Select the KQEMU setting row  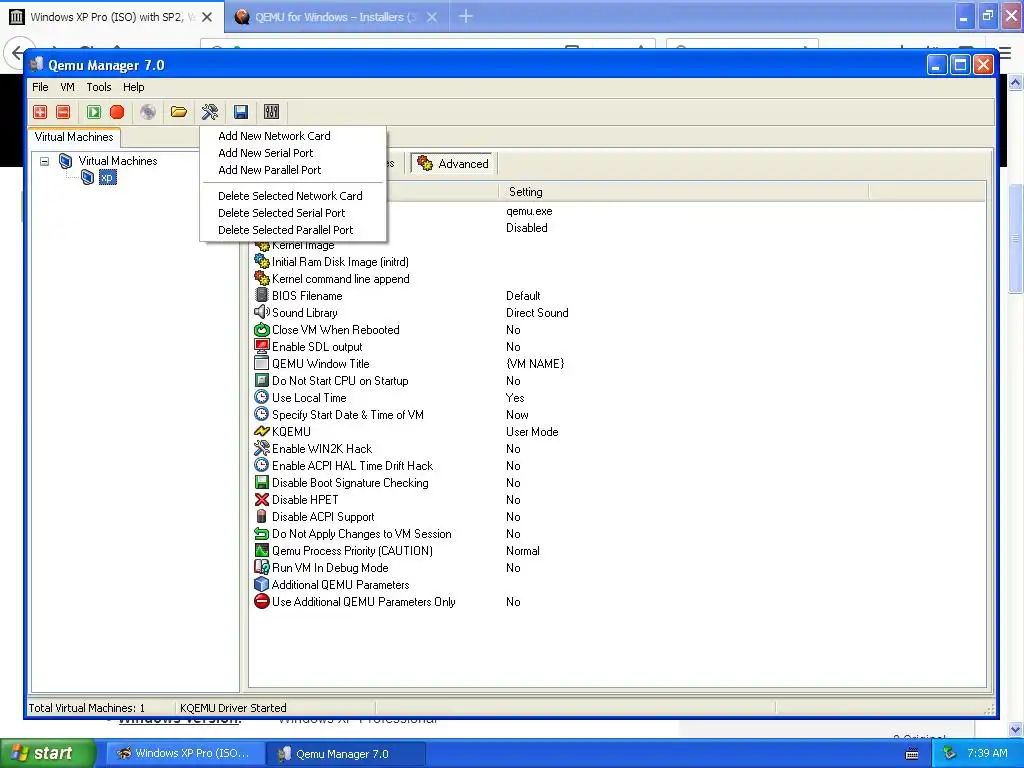[291, 432]
